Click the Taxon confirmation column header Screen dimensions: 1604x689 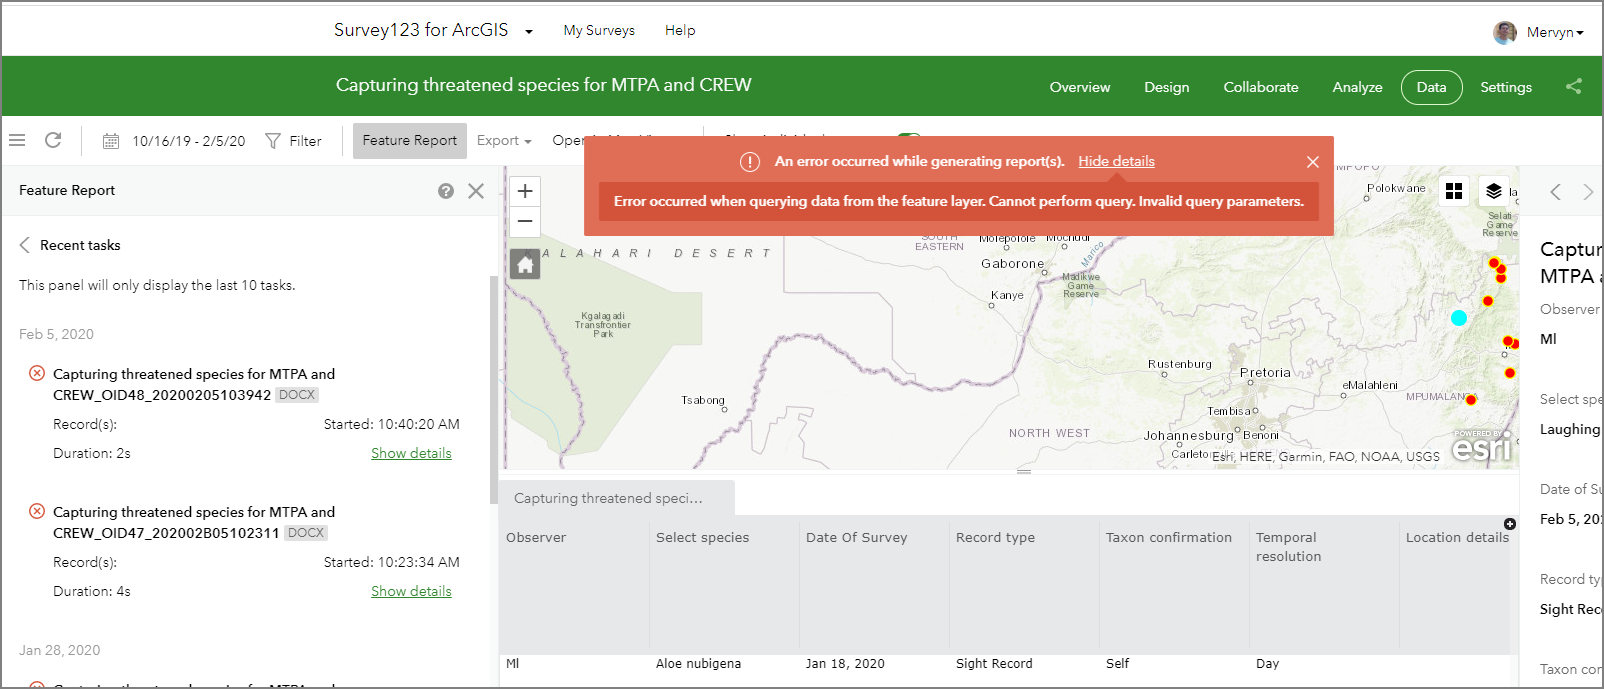[x=1169, y=537]
